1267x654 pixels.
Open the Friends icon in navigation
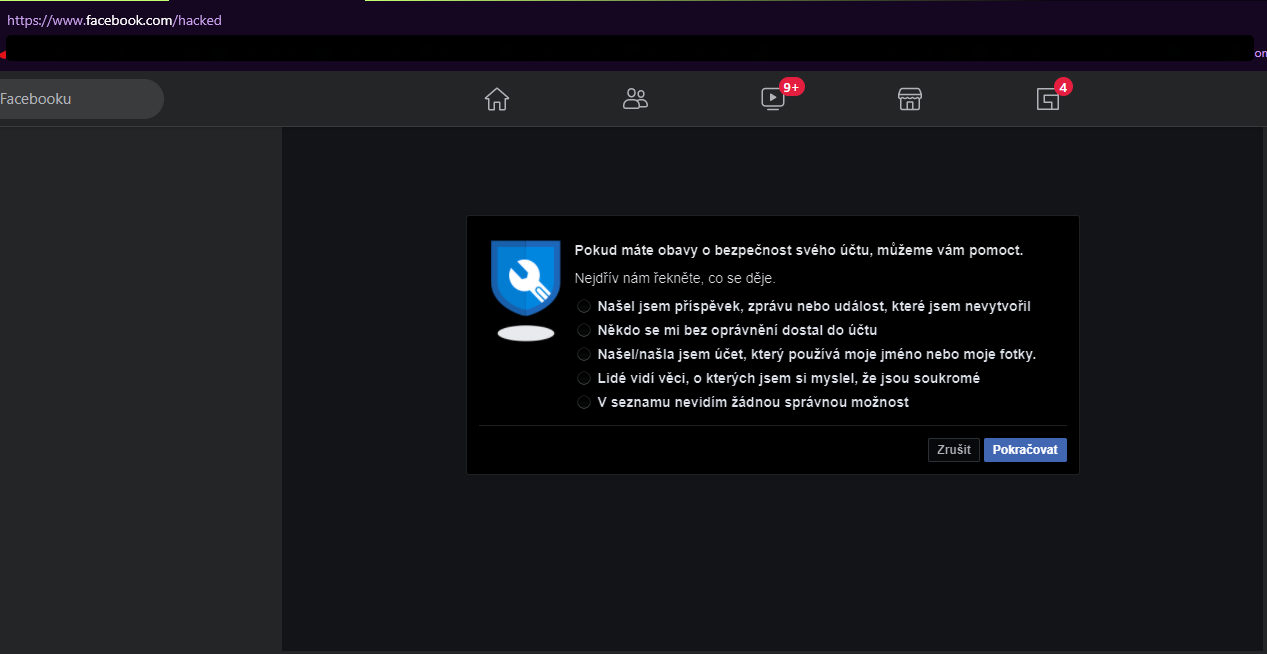point(635,99)
